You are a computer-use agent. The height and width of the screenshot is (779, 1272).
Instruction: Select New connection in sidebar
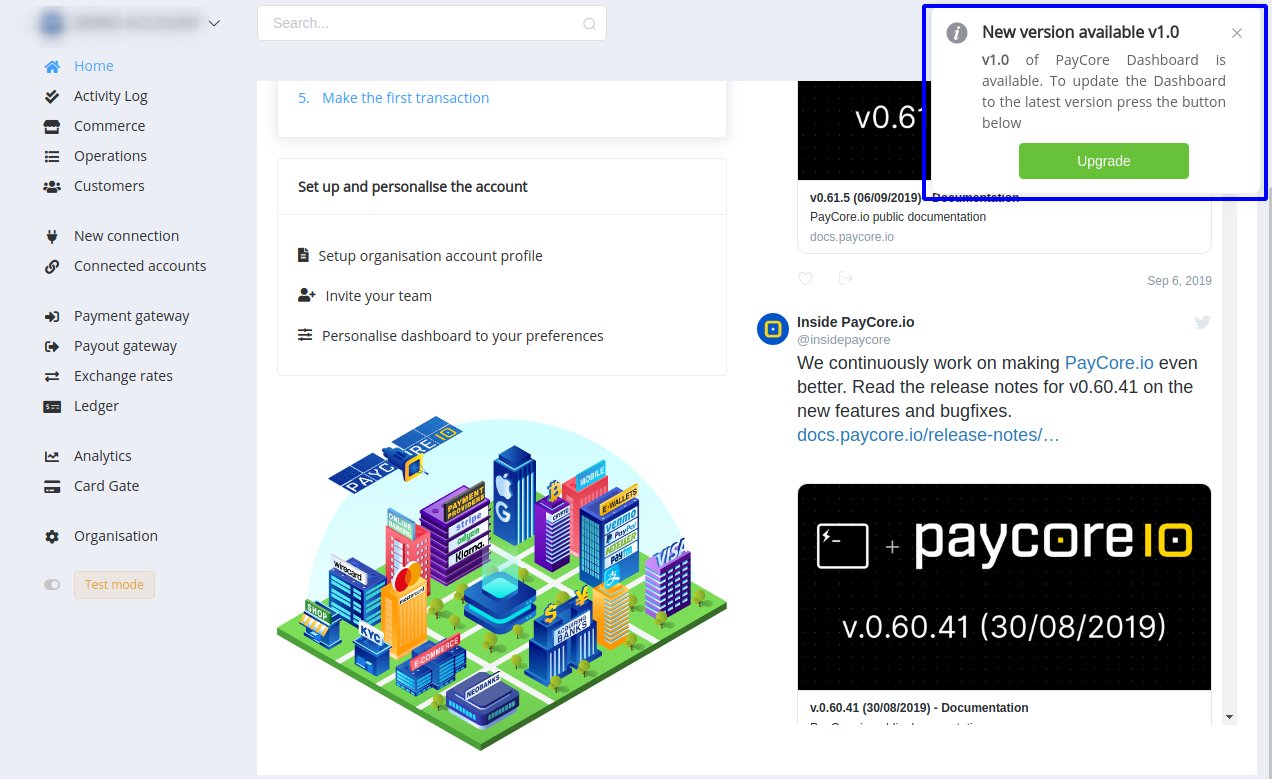click(127, 236)
